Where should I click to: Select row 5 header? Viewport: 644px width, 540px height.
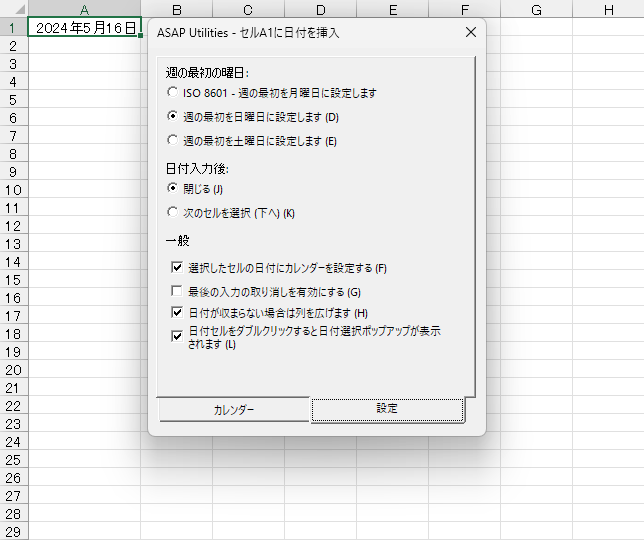(x=14, y=99)
